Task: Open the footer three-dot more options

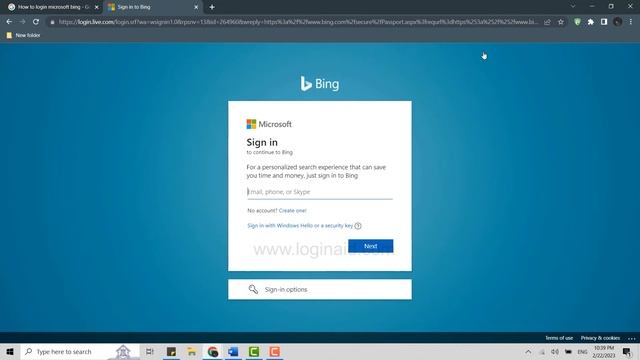Action: coord(631,338)
